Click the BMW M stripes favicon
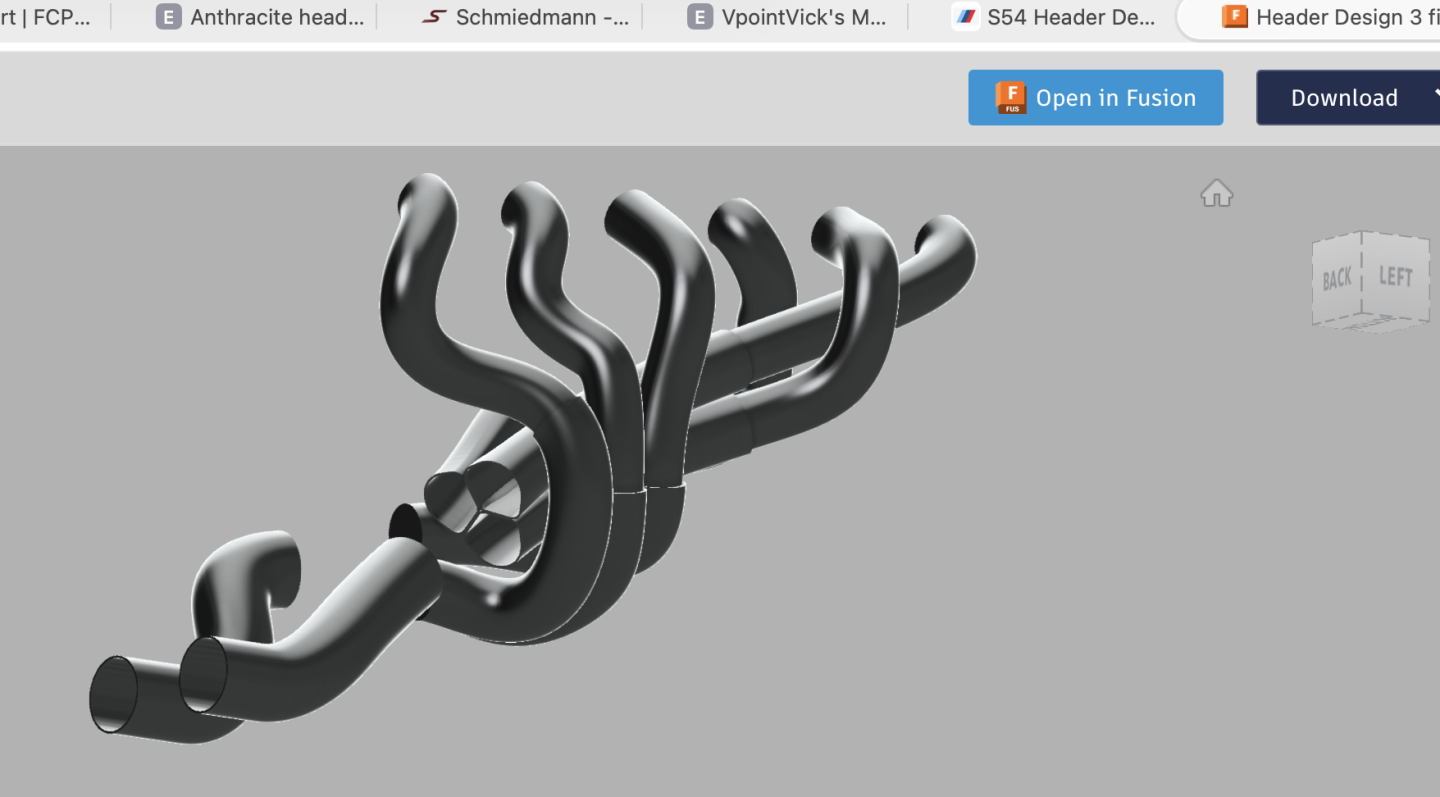 pos(965,17)
